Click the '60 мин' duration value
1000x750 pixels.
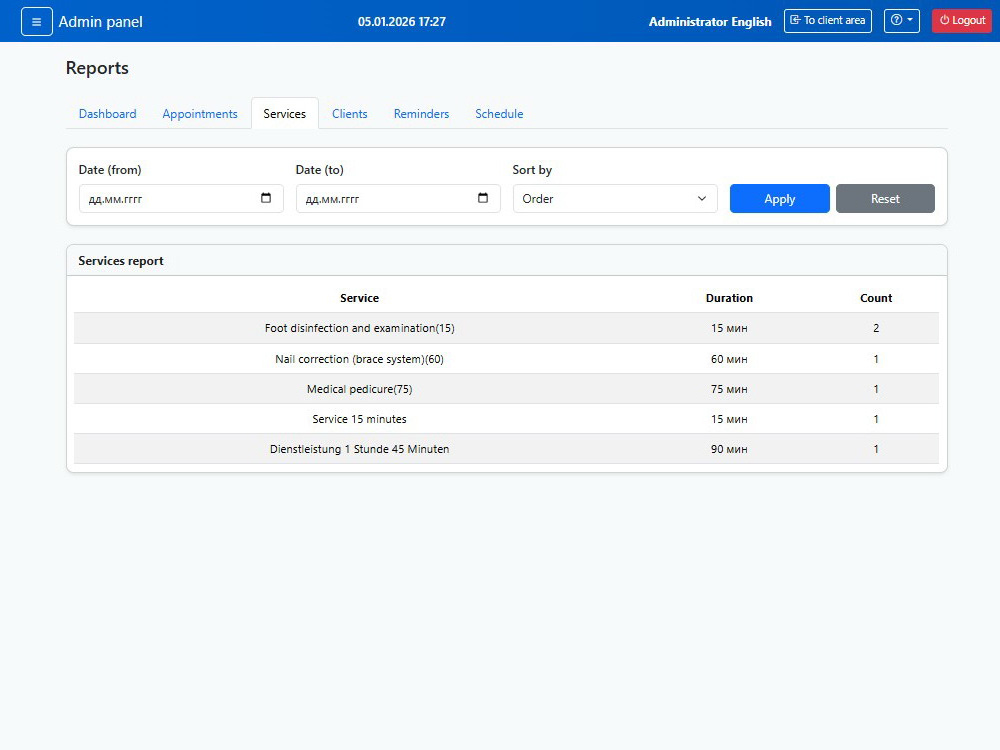pyautogui.click(x=729, y=359)
